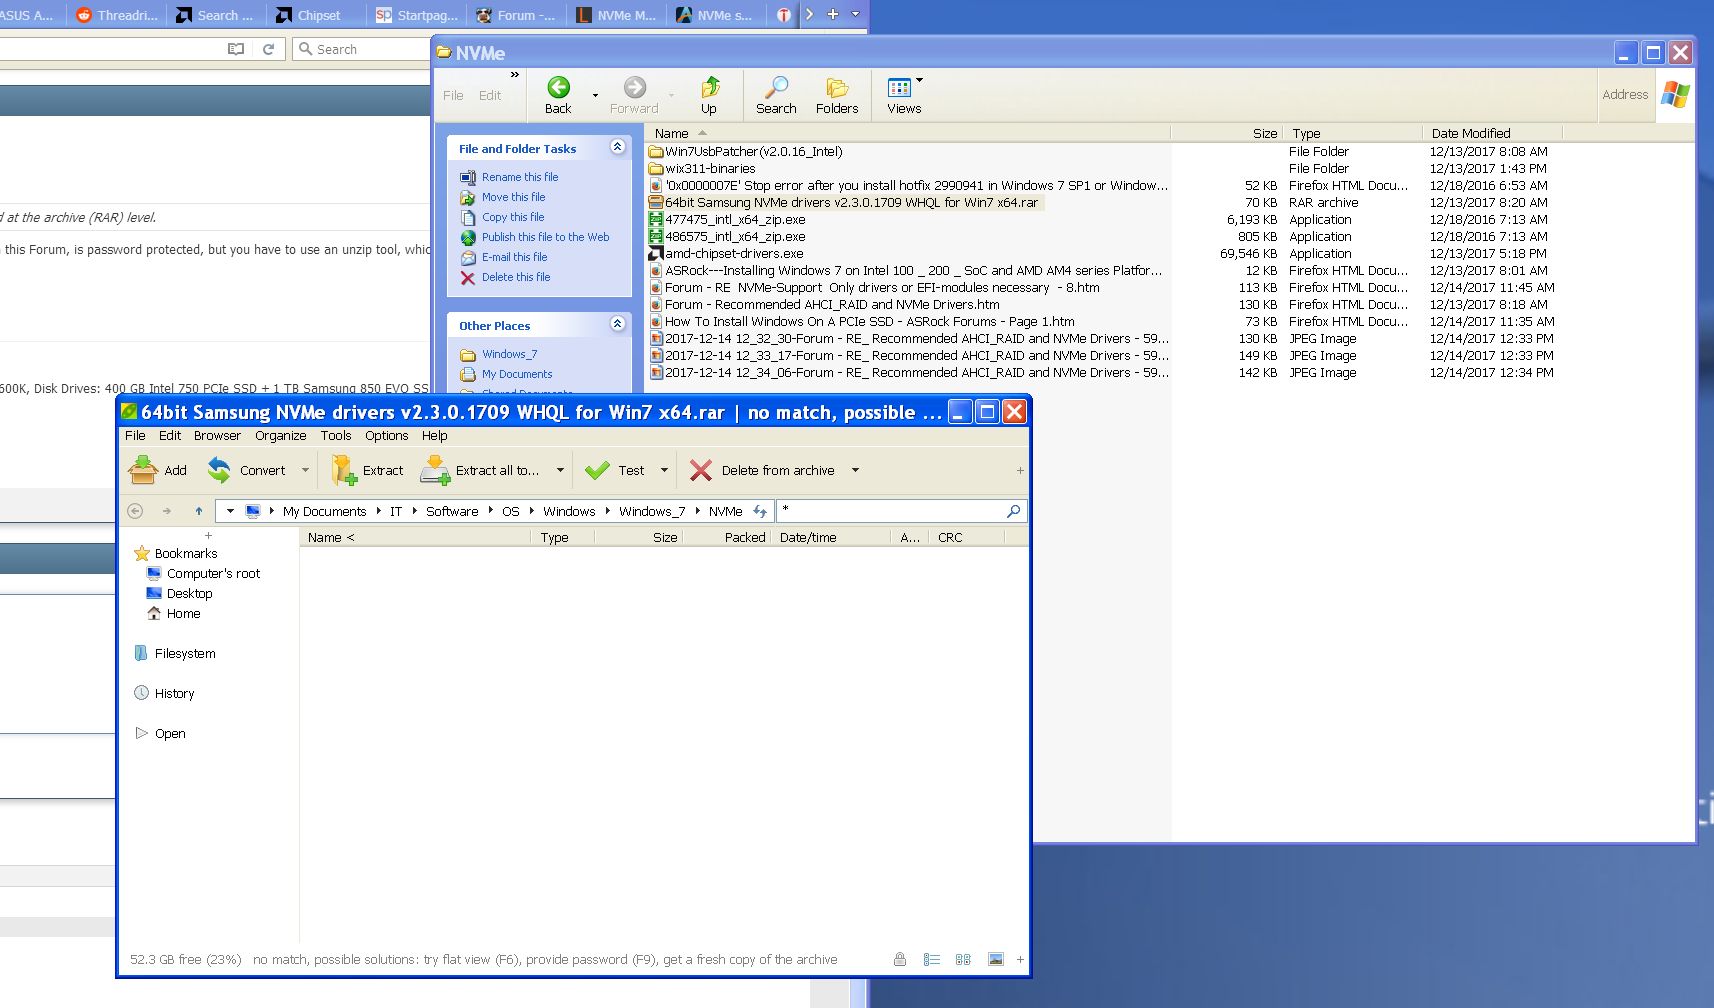Select Computer's root in PeaZip sidebar
This screenshot has width=1714, height=1008.
pos(203,573)
